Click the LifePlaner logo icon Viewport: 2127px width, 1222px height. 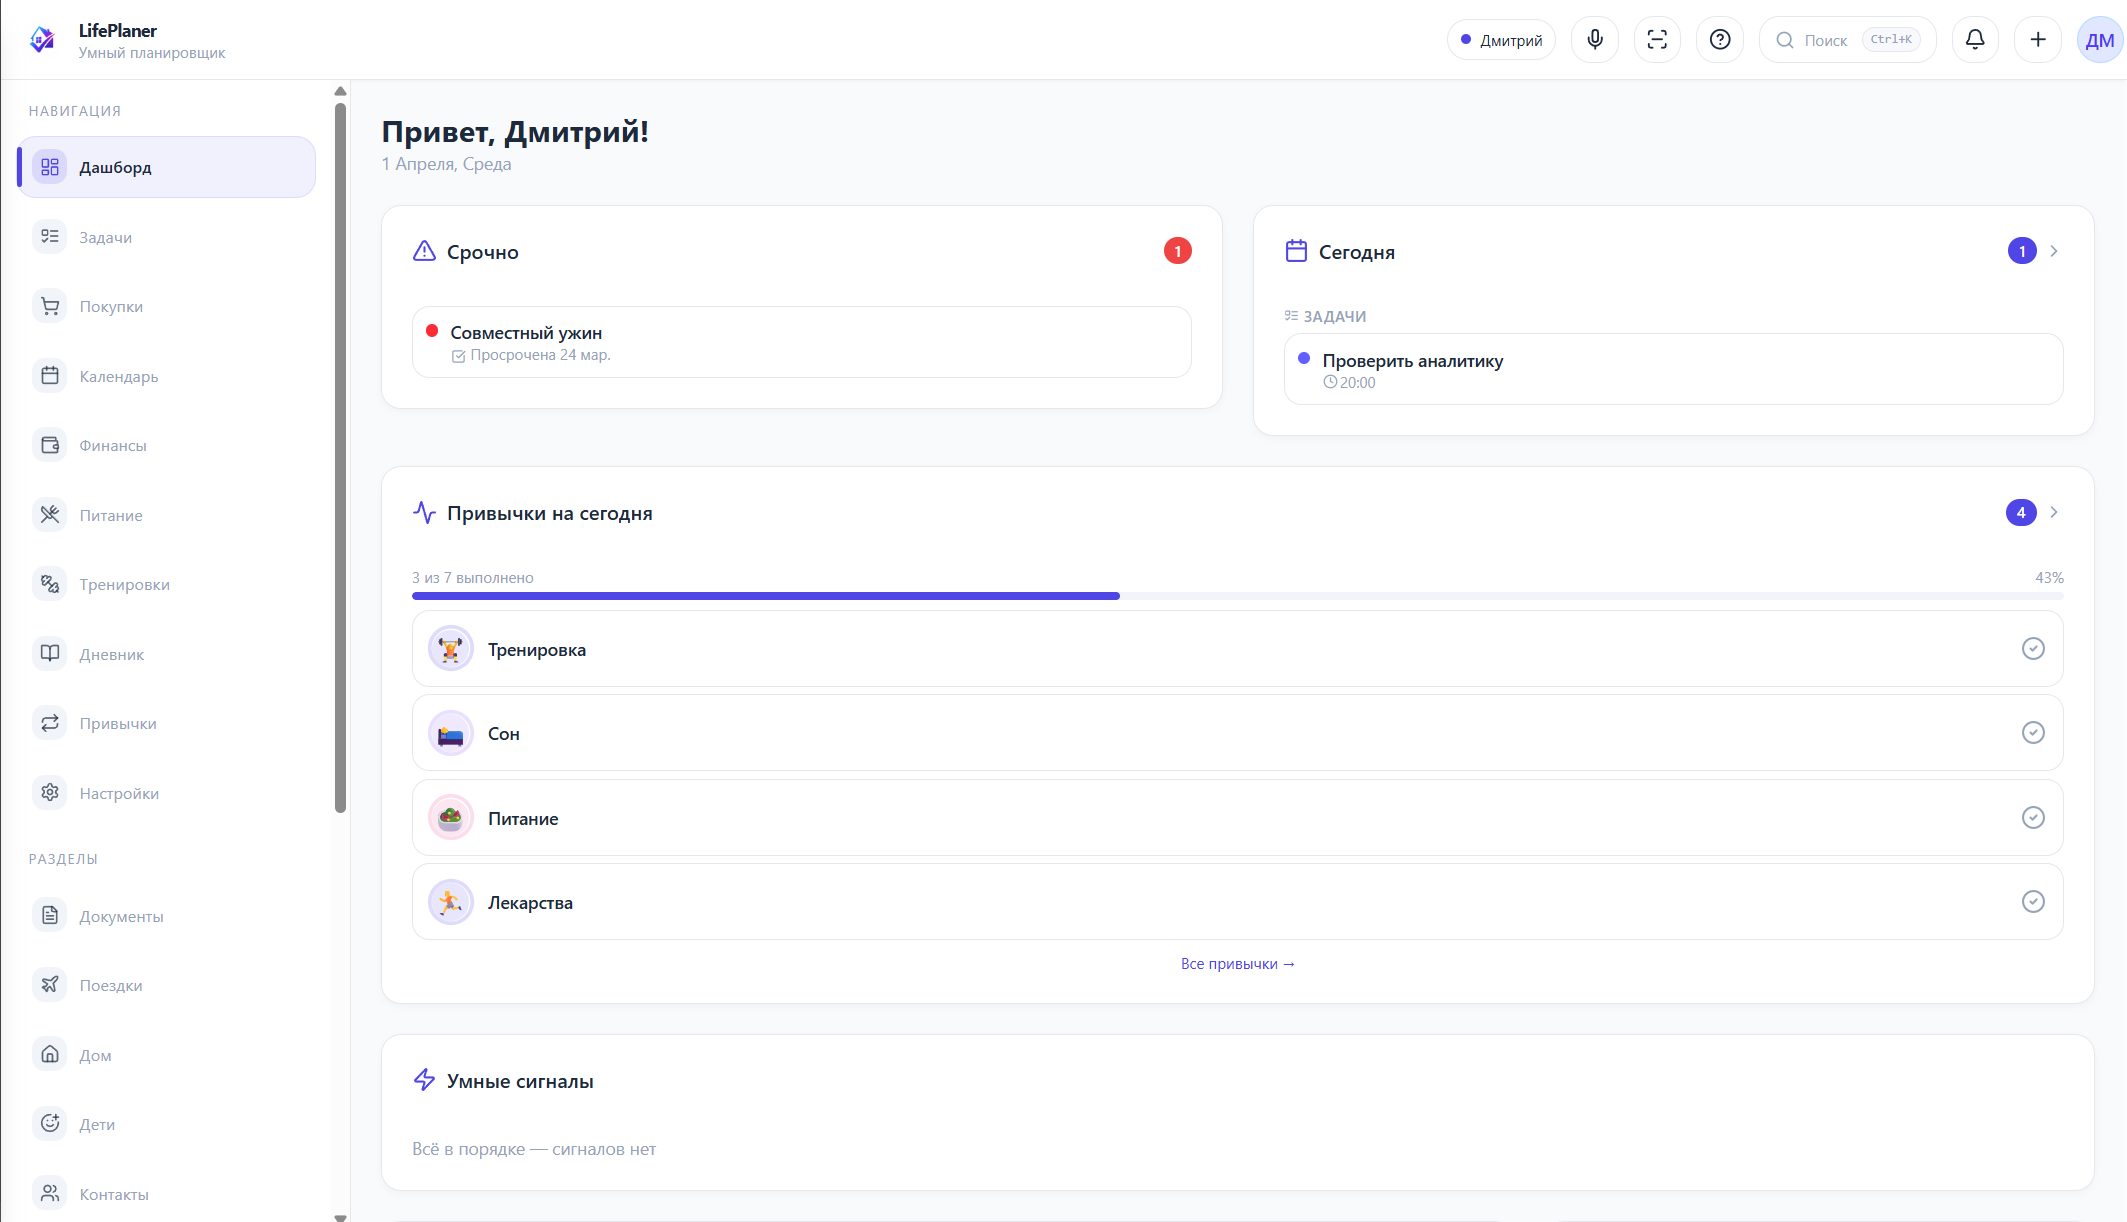42,40
